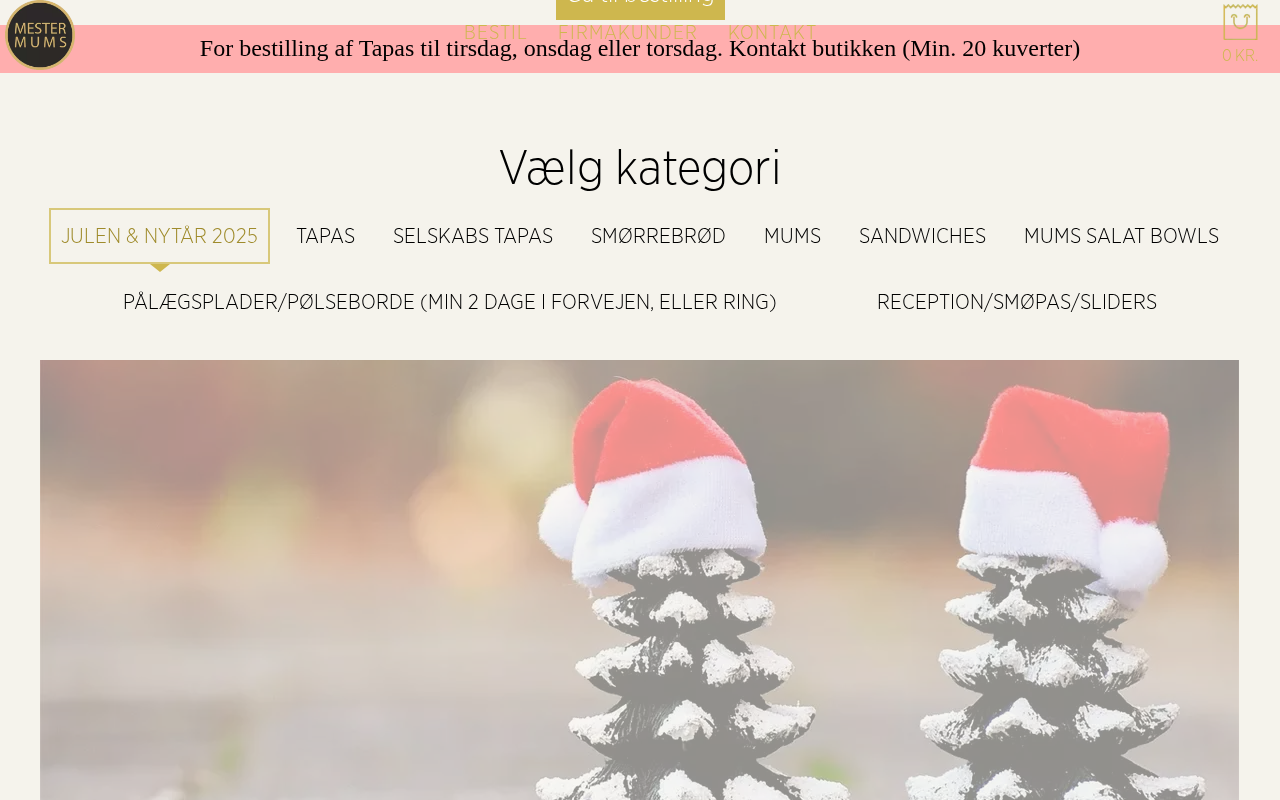Click the 0 KR. cart total
The width and height of the screenshot is (1280, 800).
coord(1240,55)
